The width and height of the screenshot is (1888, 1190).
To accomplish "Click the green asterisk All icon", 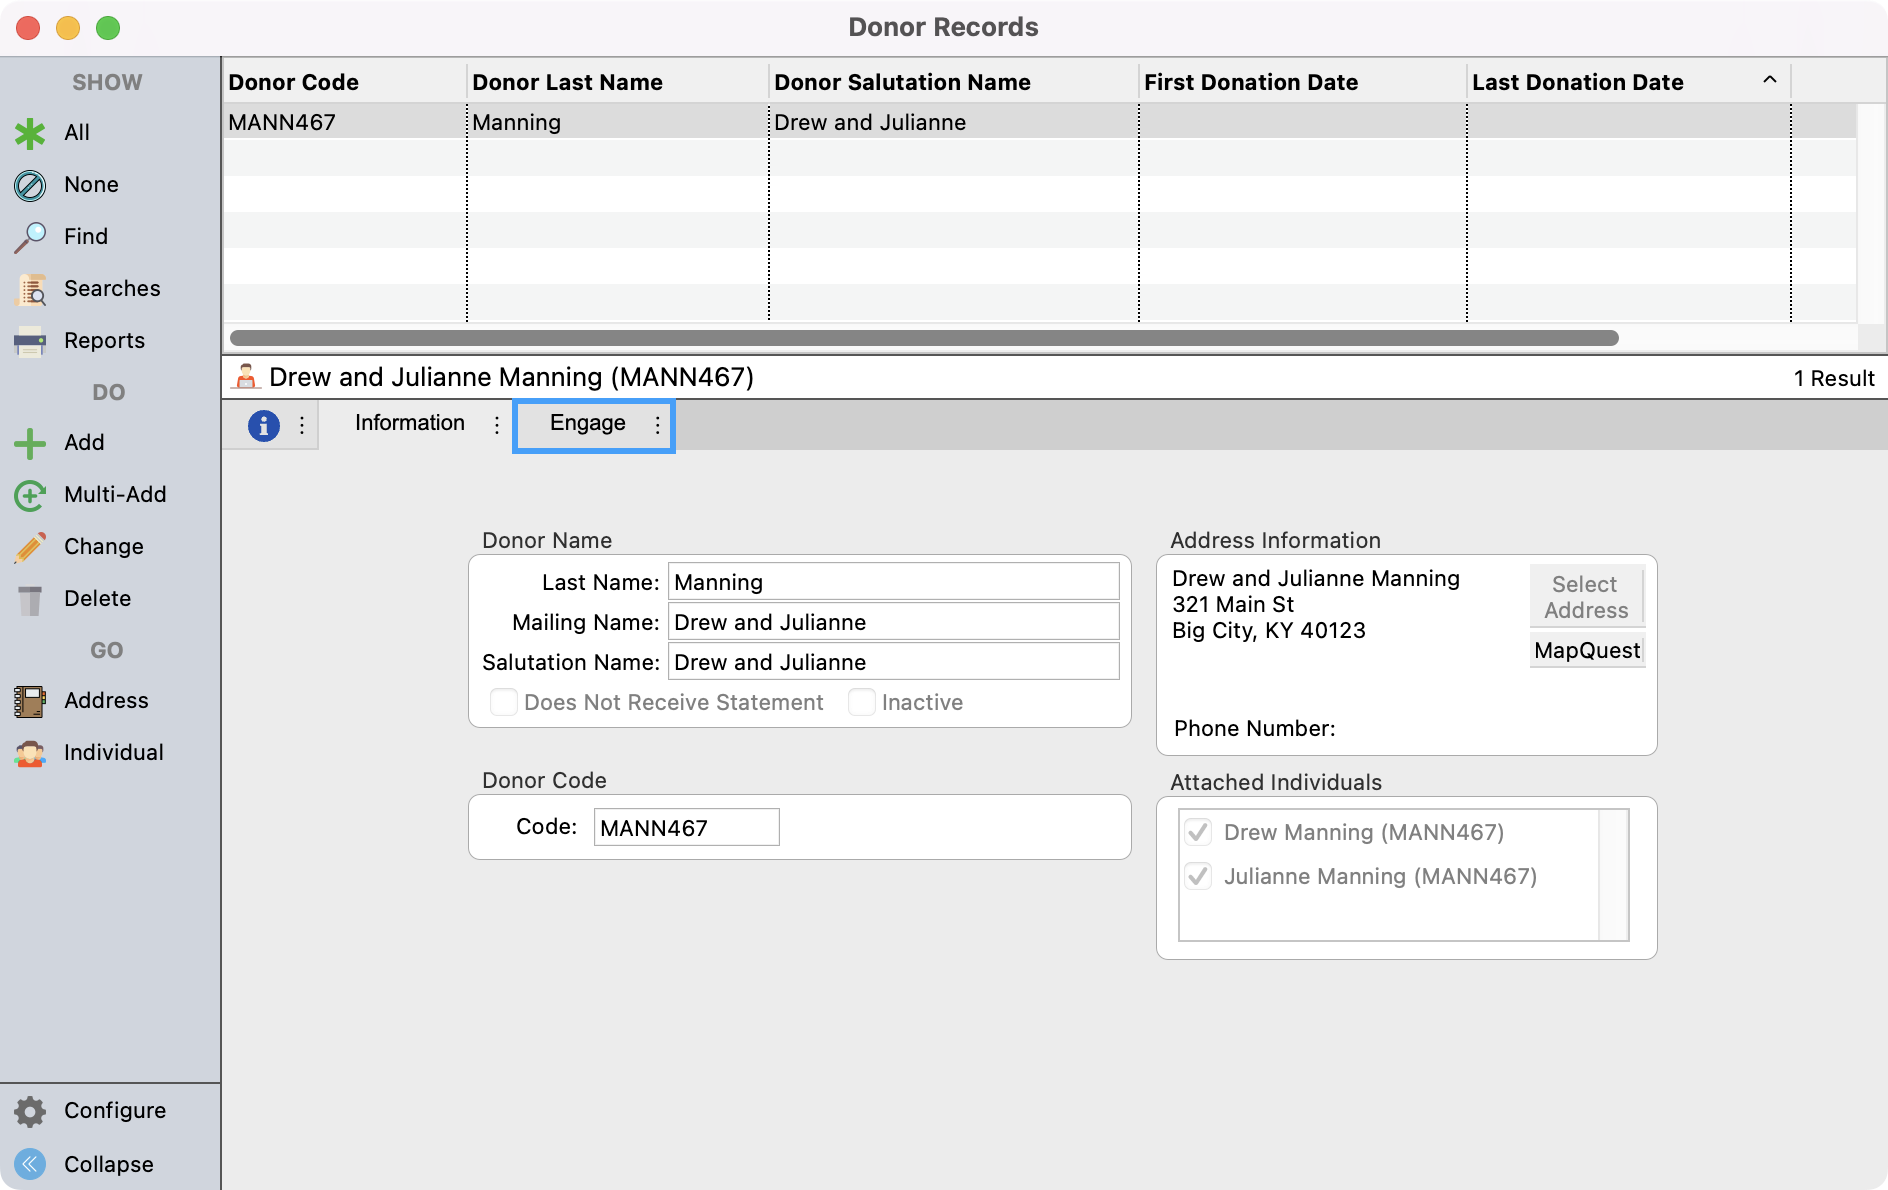I will [x=30, y=133].
